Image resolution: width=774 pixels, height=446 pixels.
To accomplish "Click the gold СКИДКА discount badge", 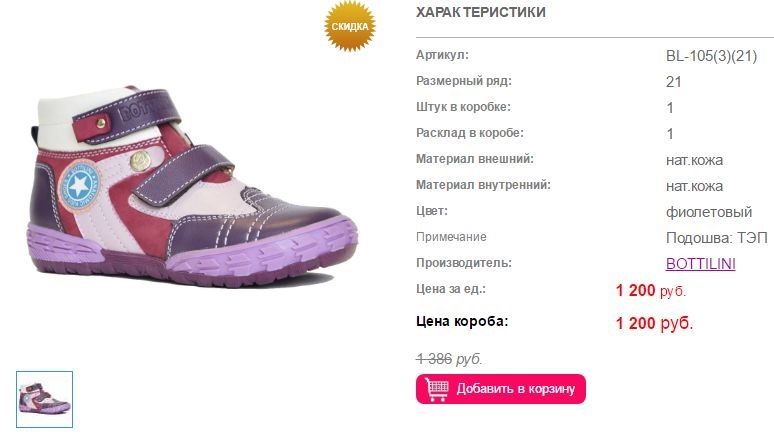I will click(349, 26).
